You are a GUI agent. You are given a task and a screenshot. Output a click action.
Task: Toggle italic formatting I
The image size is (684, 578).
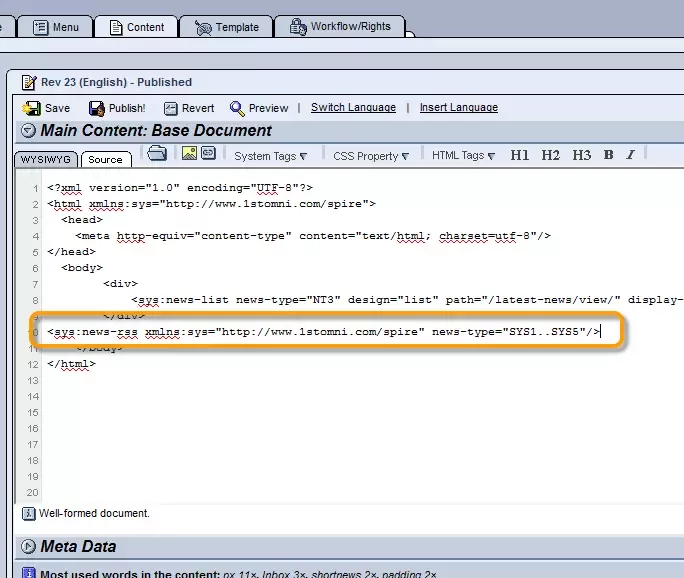coord(630,155)
